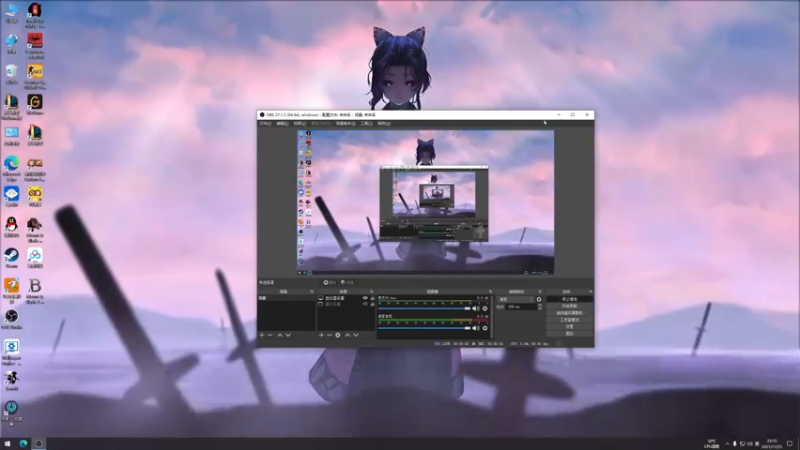The height and width of the screenshot is (450, 800).
Task: Open taskbar clock and date
Action: 772,443
